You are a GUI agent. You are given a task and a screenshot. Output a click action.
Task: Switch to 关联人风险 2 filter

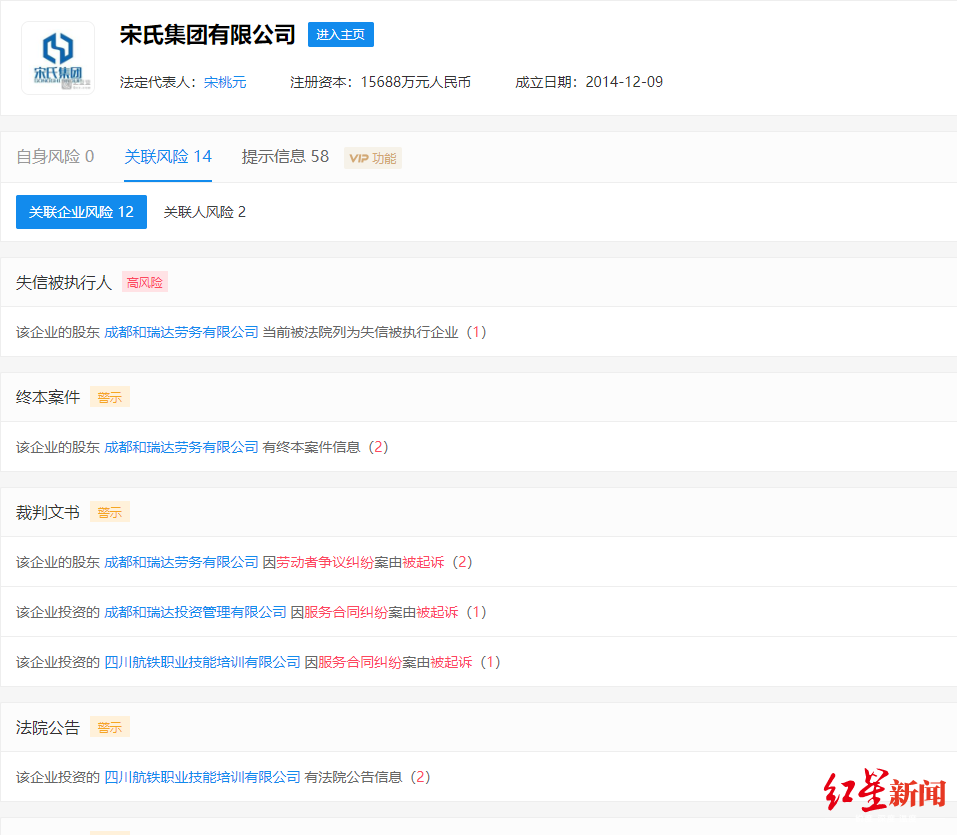pos(204,212)
